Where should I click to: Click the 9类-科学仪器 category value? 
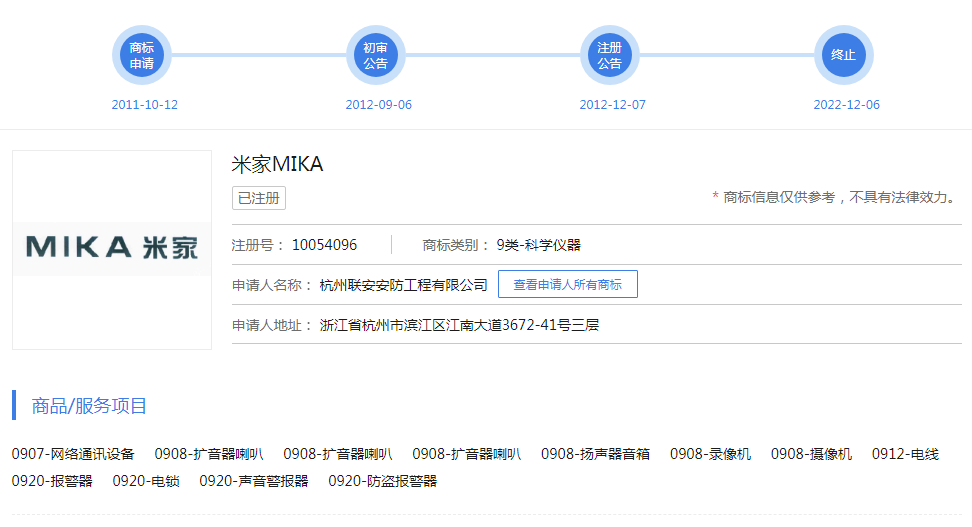click(539, 245)
